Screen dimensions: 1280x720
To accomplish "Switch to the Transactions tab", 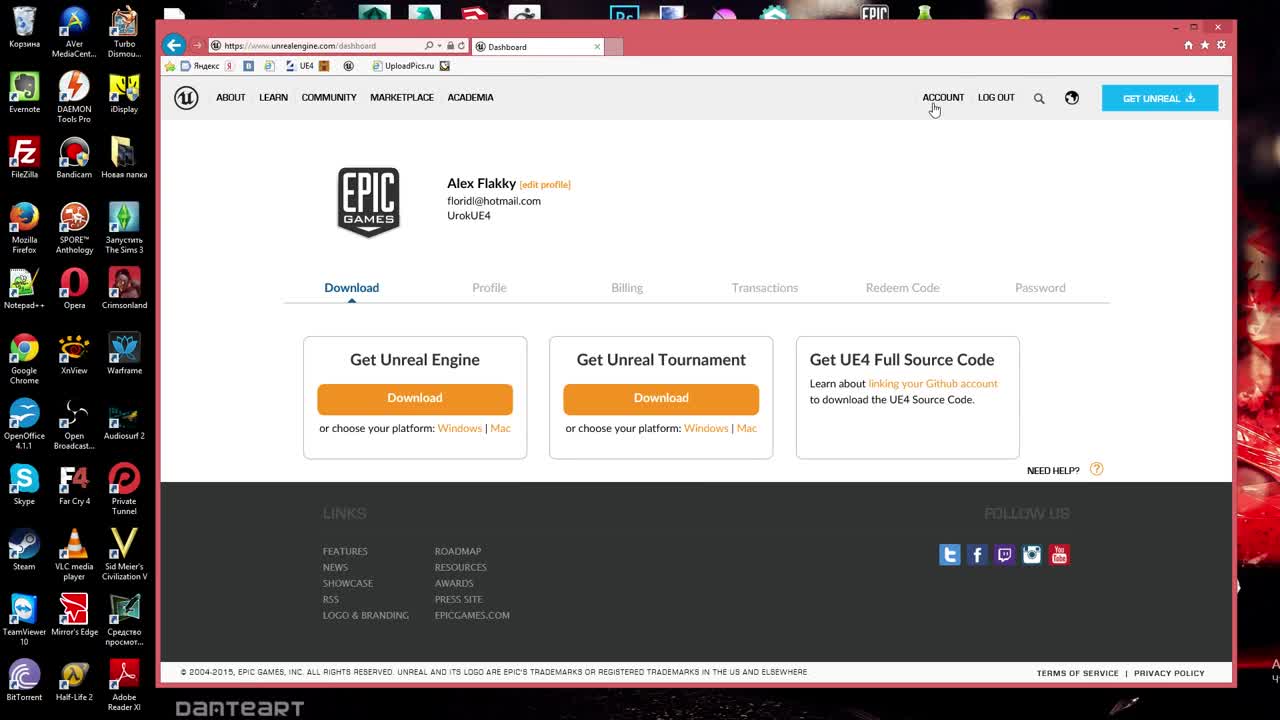I will pyautogui.click(x=765, y=288).
